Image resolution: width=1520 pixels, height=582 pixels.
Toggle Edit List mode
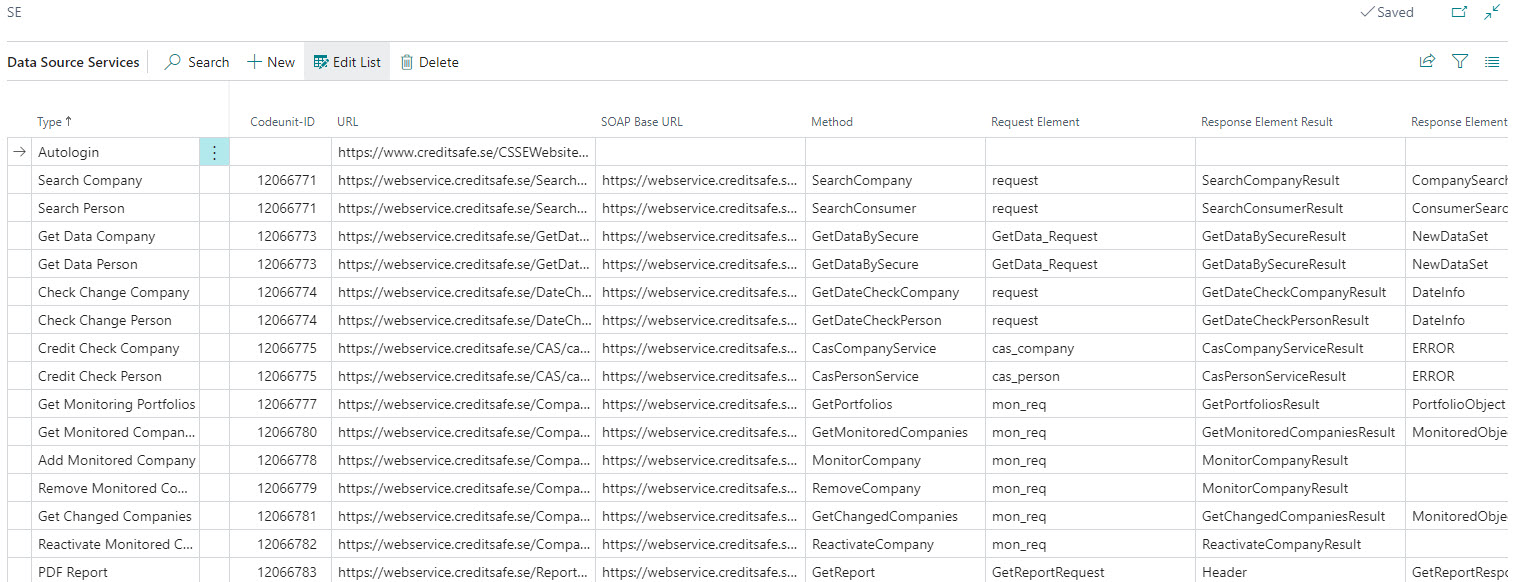click(x=347, y=62)
